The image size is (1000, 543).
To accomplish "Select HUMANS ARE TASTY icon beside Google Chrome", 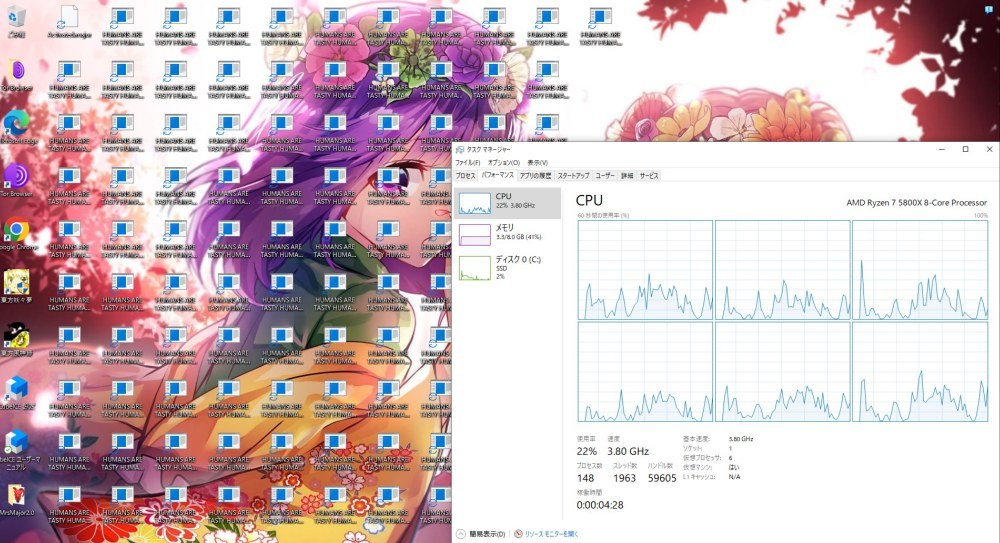I will point(69,239).
